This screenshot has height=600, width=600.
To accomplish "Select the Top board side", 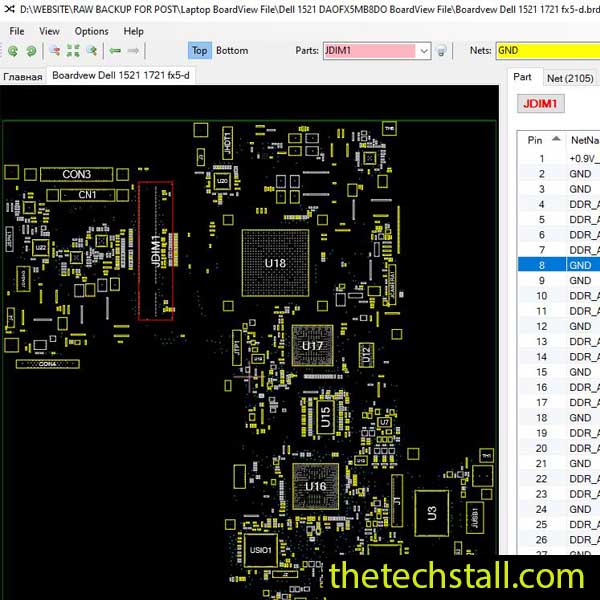I will pos(199,51).
